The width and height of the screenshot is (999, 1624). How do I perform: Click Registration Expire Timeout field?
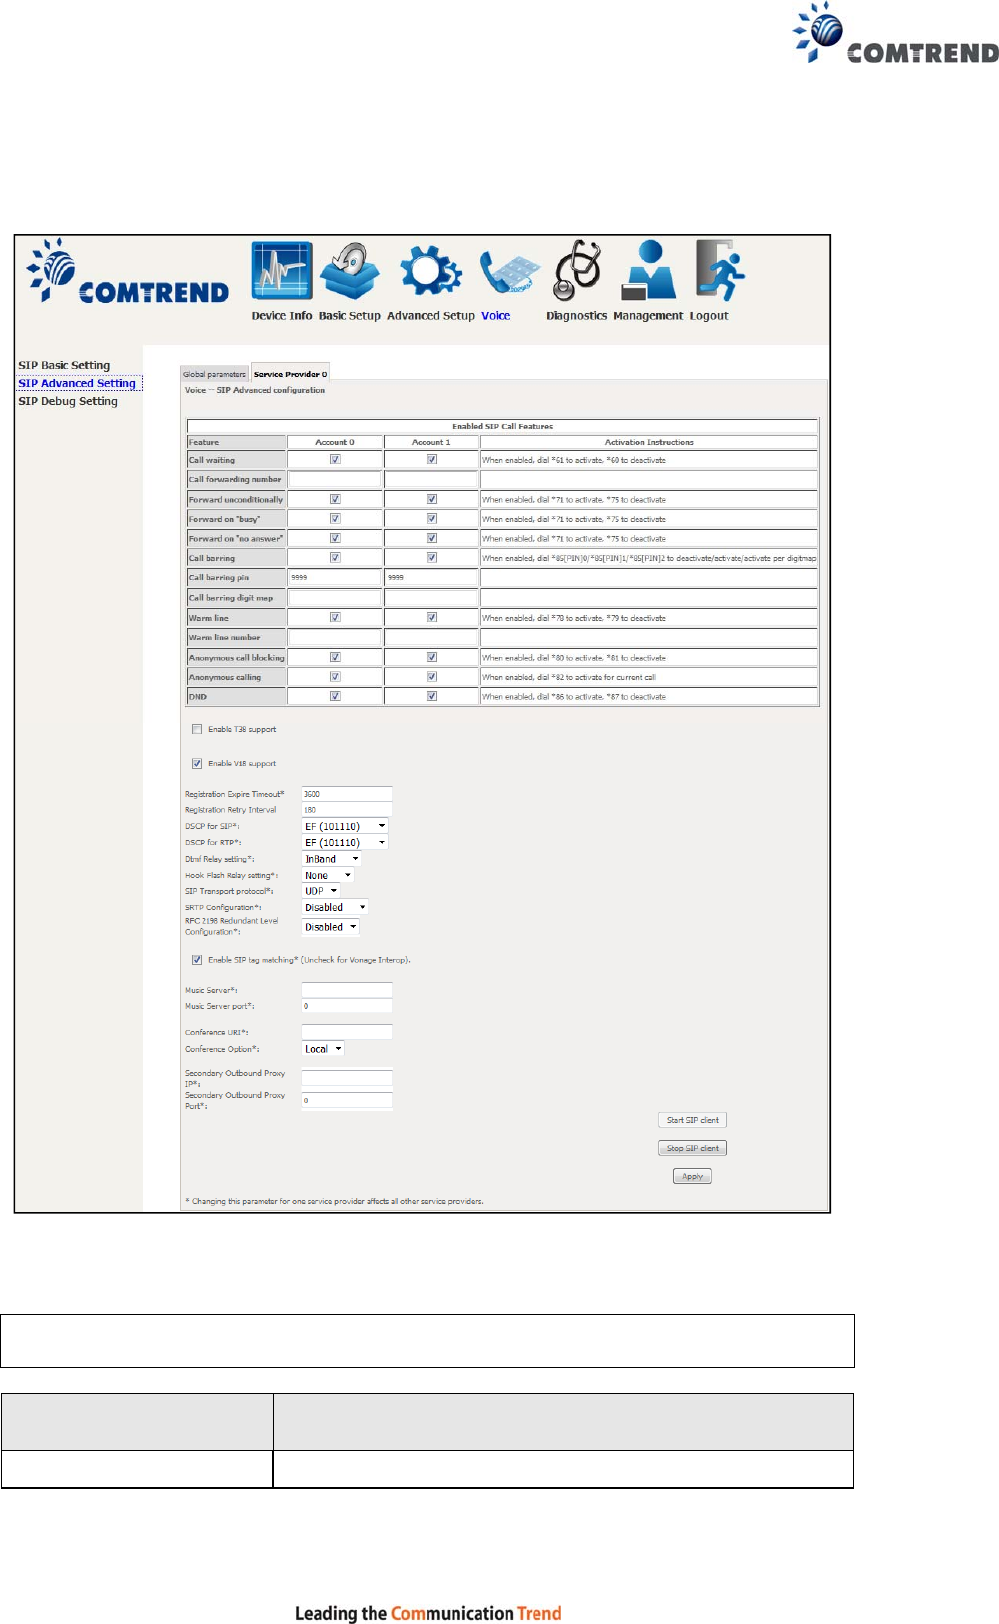pyautogui.click(x=347, y=794)
